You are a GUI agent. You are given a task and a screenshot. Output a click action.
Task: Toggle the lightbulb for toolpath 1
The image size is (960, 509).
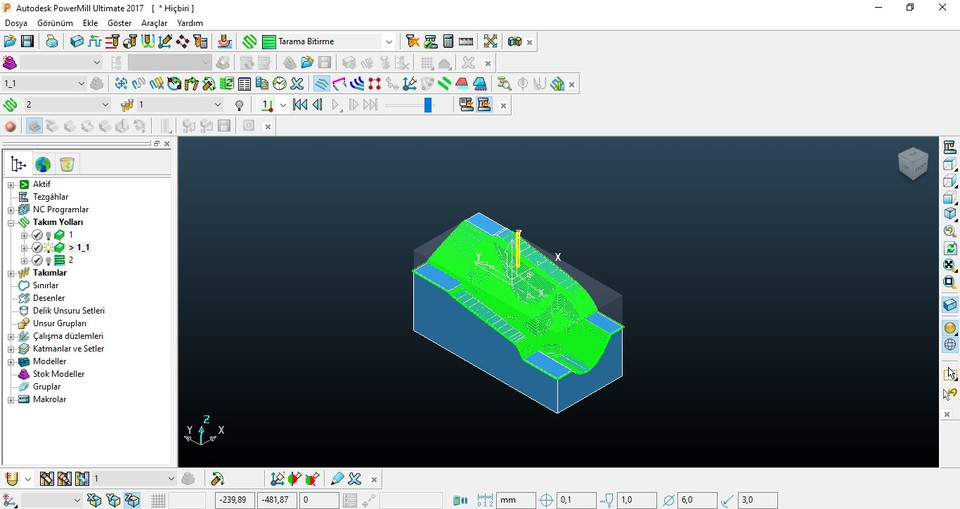(48, 235)
